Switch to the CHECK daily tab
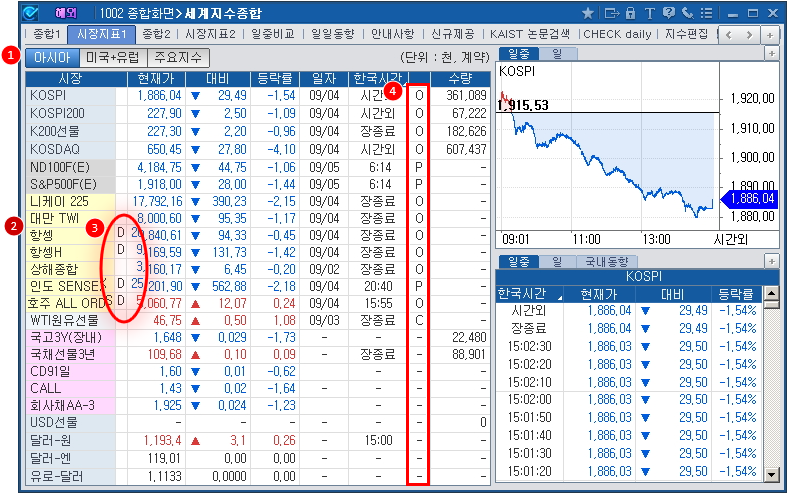The height and width of the screenshot is (494, 788). point(617,34)
